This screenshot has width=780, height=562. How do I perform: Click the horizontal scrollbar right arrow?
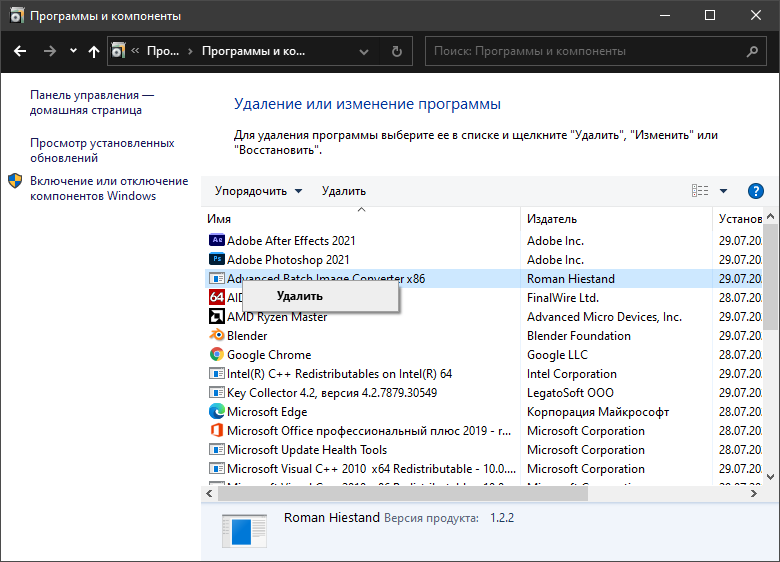click(754, 493)
